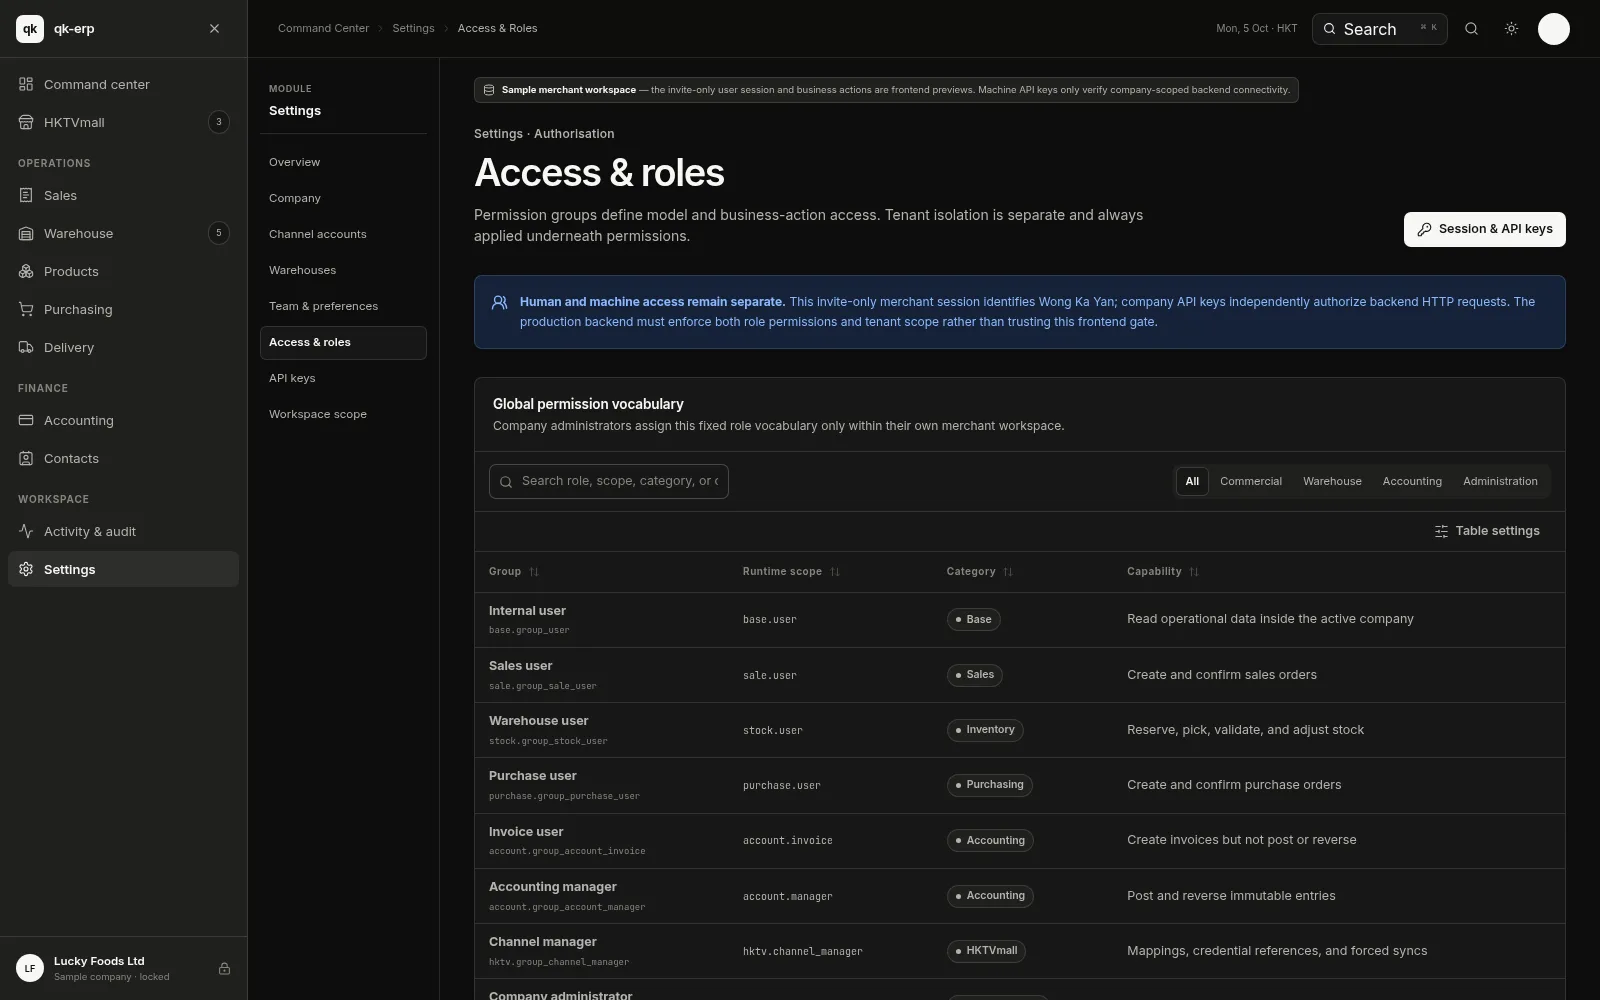
Task: Click the magnifier icon in top bar
Action: pos(1471,29)
